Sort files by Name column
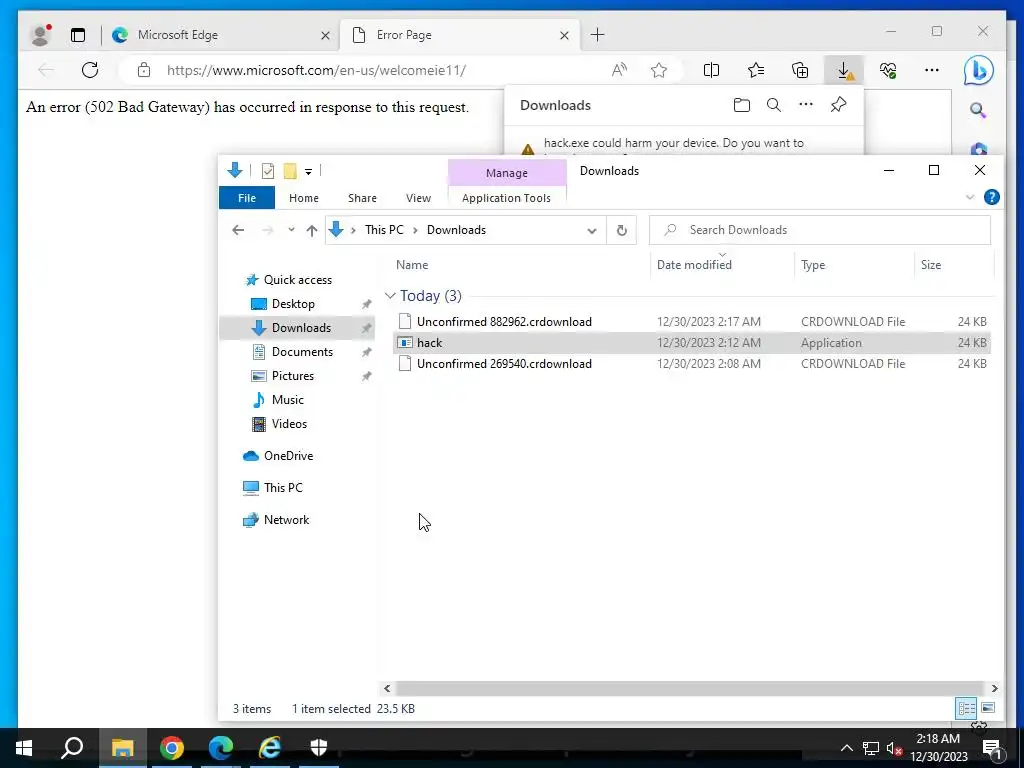The height and width of the screenshot is (768, 1024). pos(412,264)
